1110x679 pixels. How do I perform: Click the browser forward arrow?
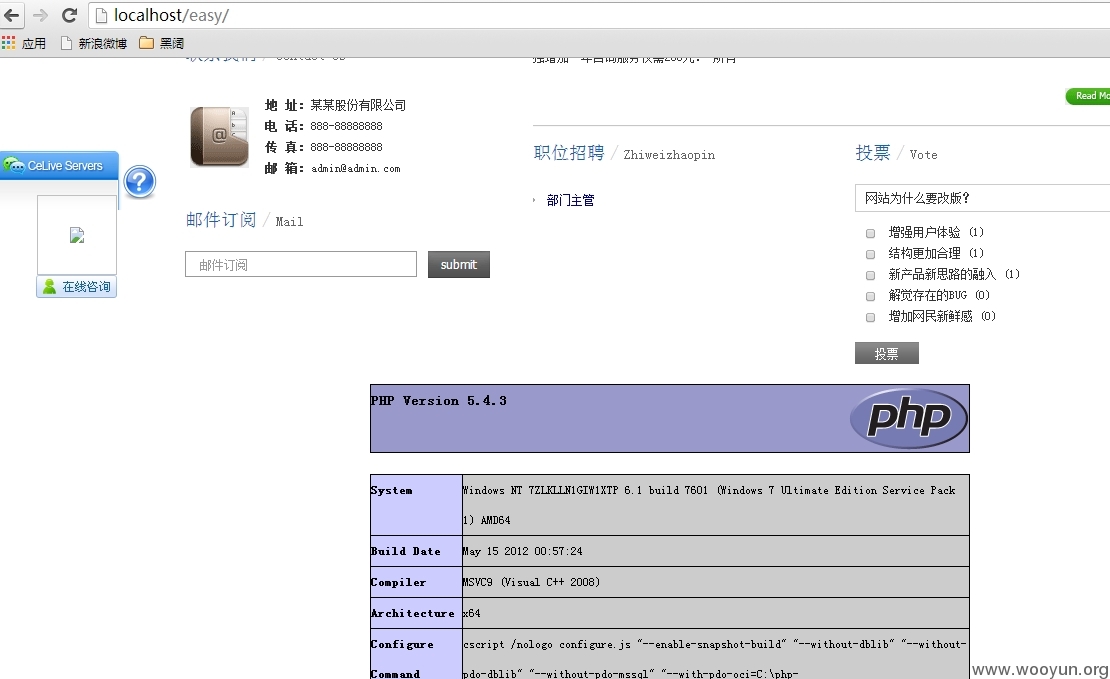pyautogui.click(x=40, y=15)
